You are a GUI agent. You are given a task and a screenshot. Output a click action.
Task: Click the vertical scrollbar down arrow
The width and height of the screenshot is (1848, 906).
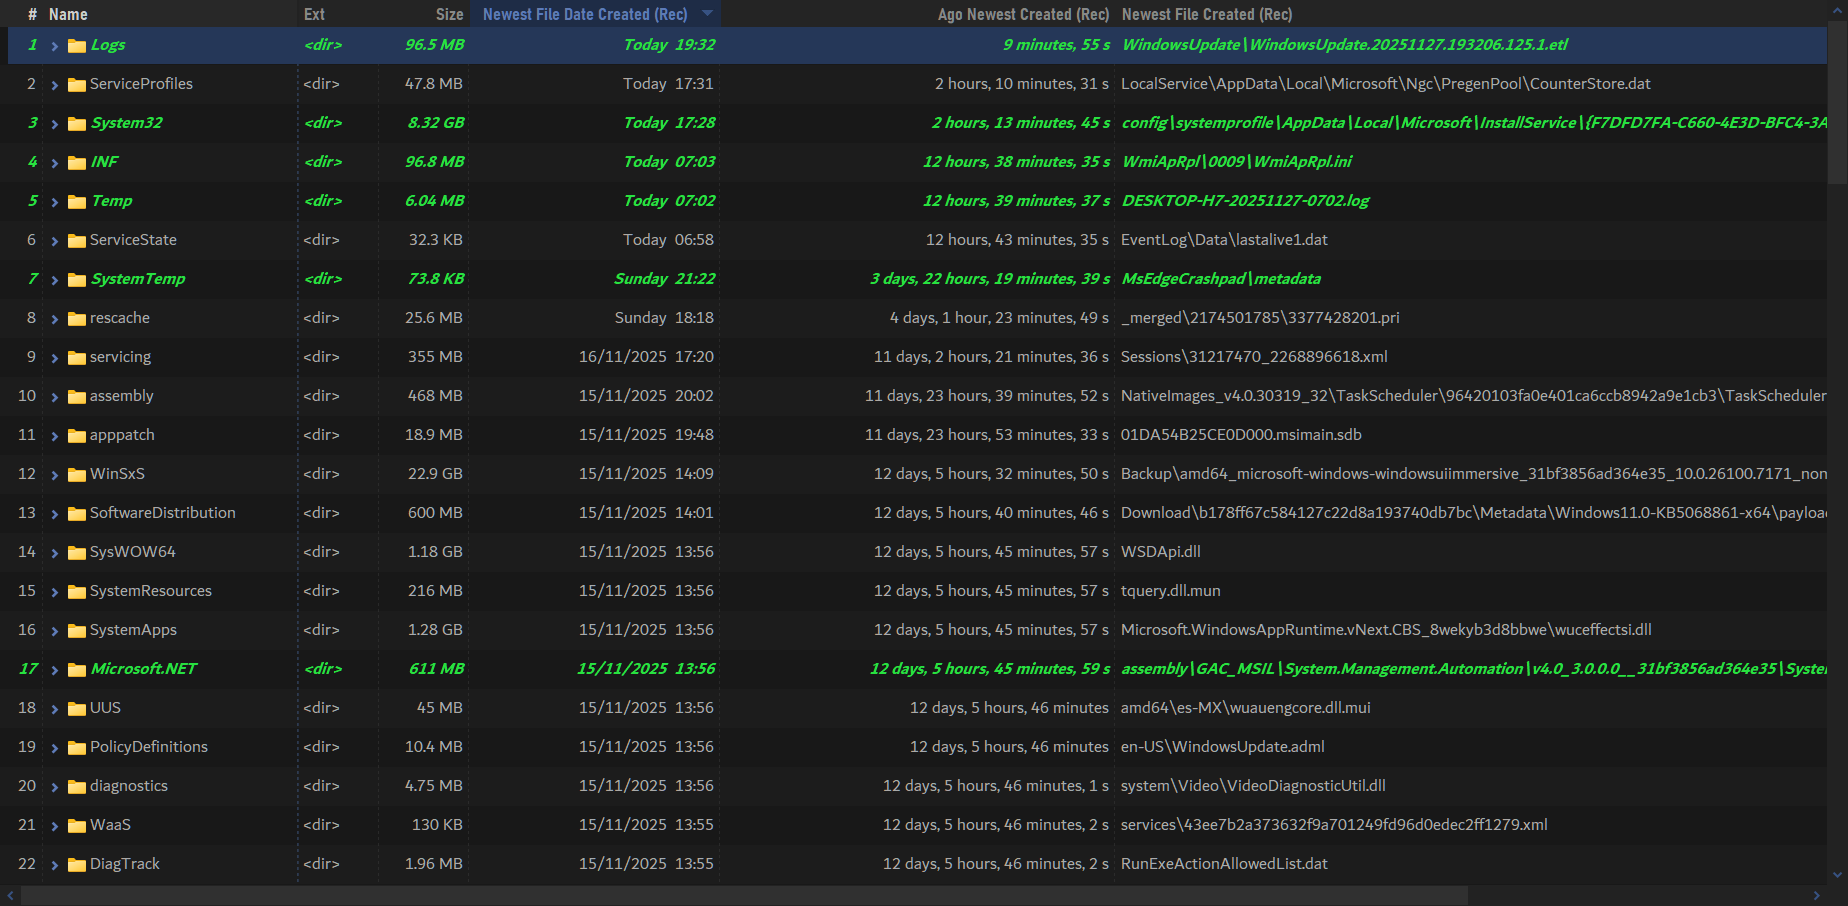[1837, 875]
